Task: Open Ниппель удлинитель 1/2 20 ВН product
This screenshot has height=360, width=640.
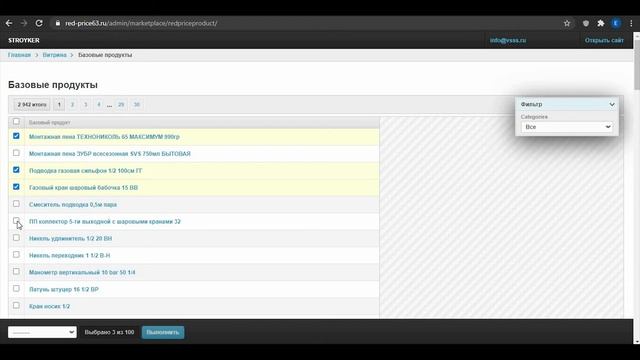Action: point(70,238)
